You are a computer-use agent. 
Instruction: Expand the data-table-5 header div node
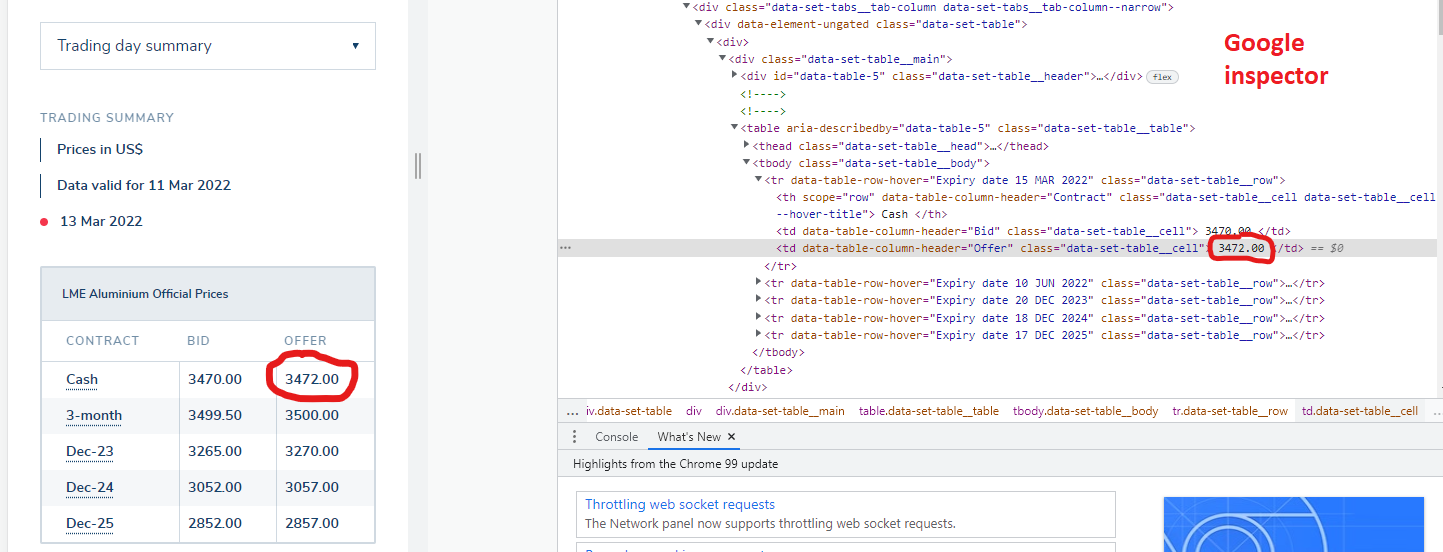pos(735,76)
